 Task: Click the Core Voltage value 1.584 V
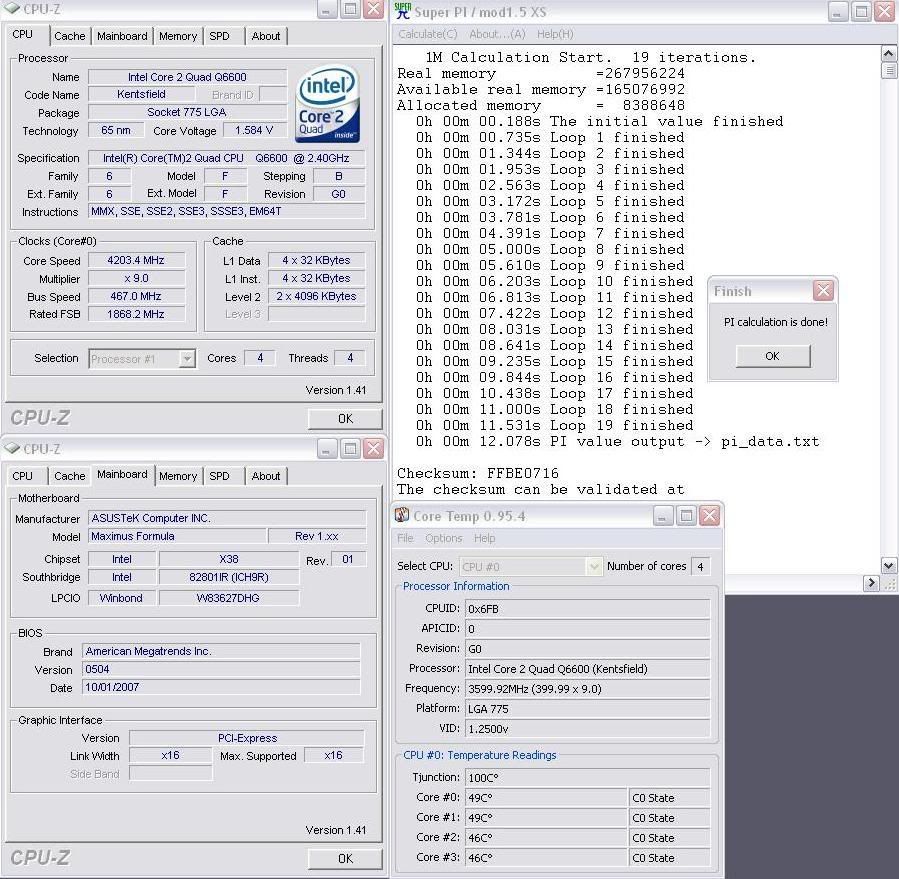tap(254, 130)
